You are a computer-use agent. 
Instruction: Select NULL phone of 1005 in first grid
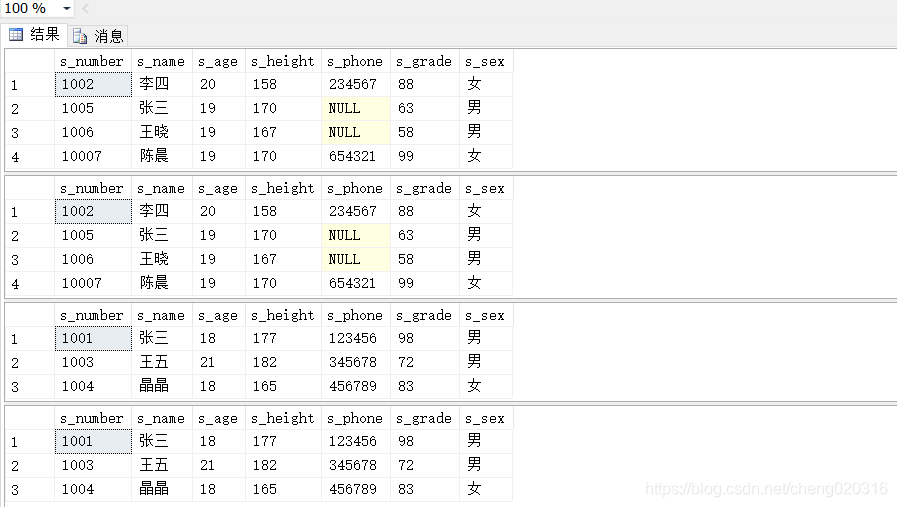[x=356, y=109]
